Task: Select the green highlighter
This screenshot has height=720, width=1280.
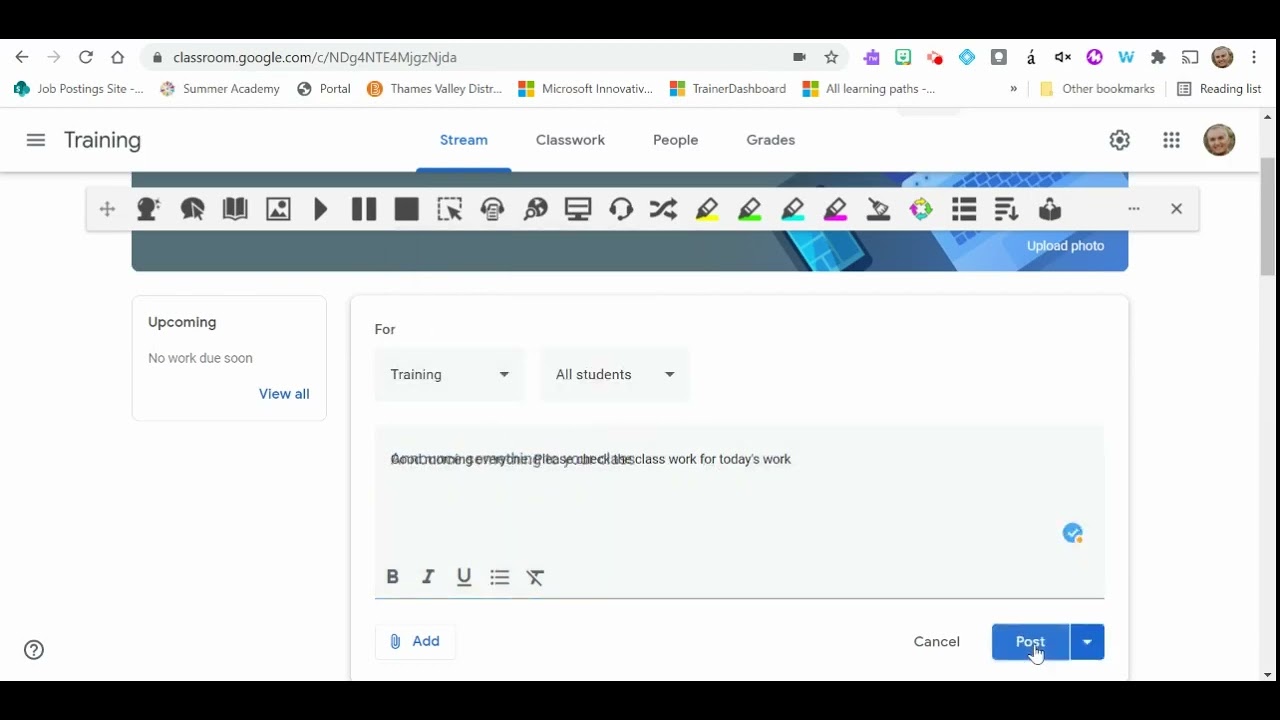Action: (x=750, y=209)
